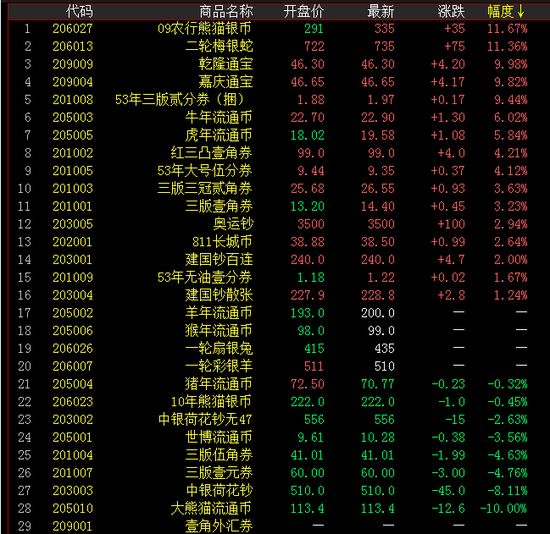
Task: Click the -10.00% change value
Action: click(504, 509)
